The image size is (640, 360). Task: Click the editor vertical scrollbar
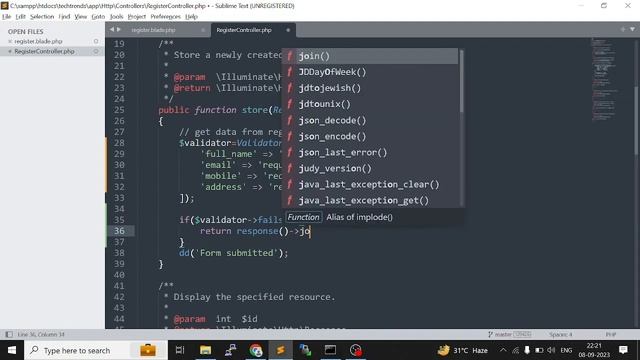click(636, 120)
